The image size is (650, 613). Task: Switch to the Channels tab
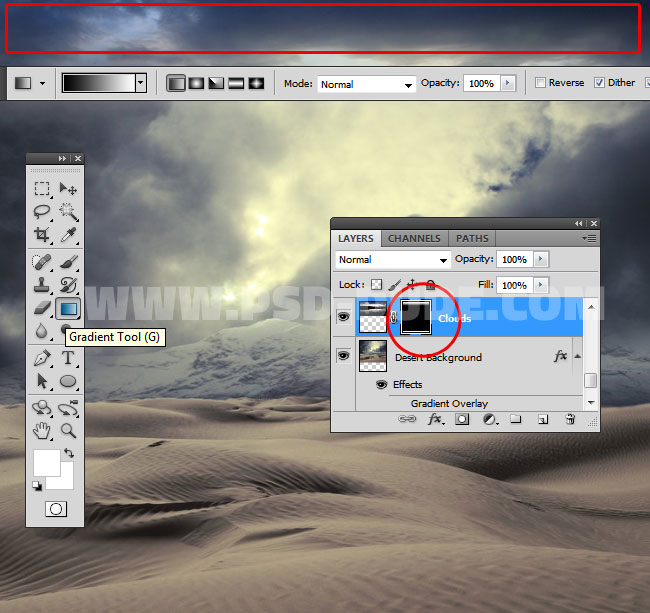click(x=414, y=238)
